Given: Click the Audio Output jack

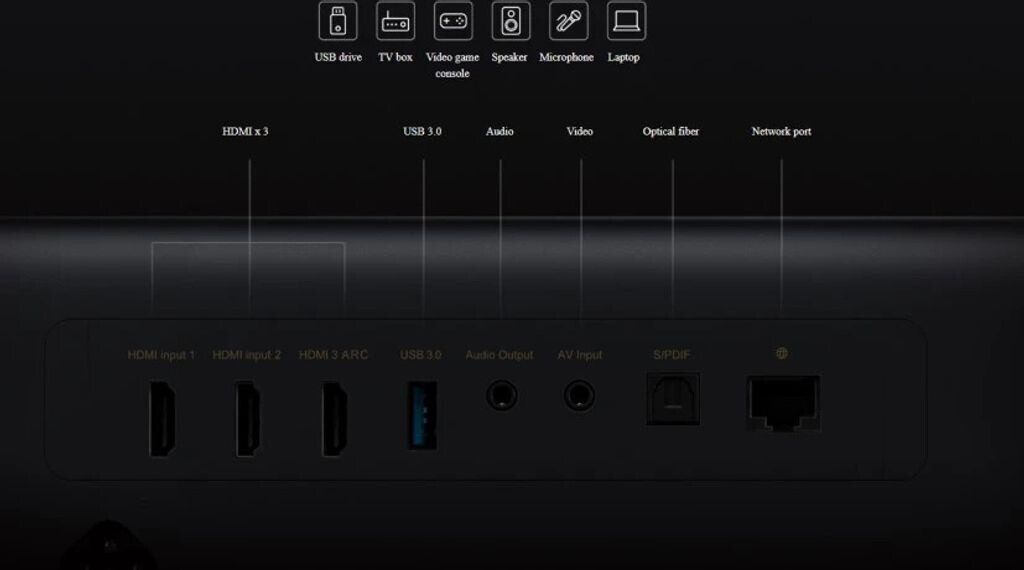Looking at the screenshot, I should [501, 396].
